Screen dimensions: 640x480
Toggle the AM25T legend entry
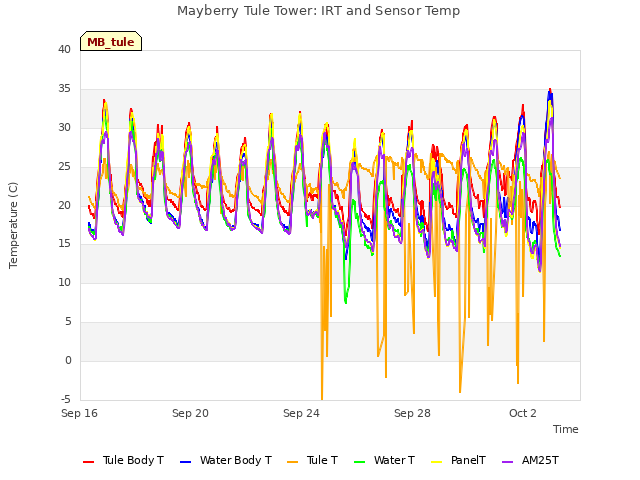(530, 460)
